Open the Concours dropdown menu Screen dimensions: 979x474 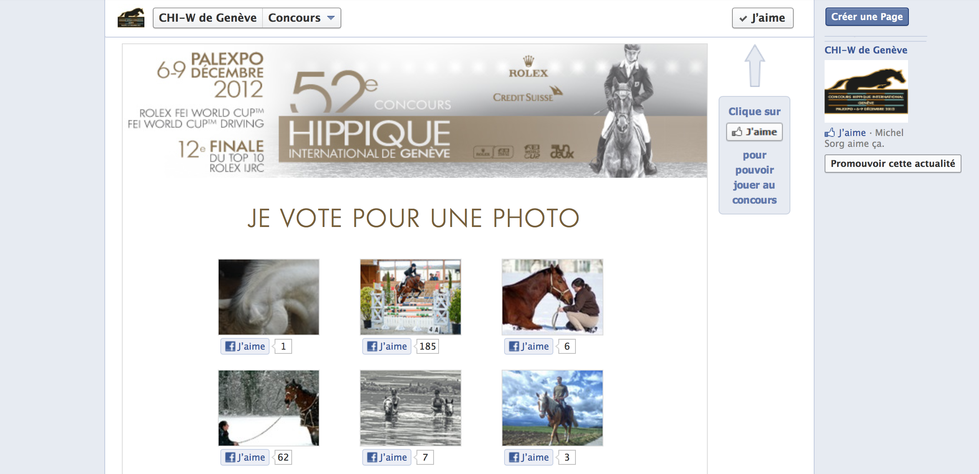(x=302, y=18)
